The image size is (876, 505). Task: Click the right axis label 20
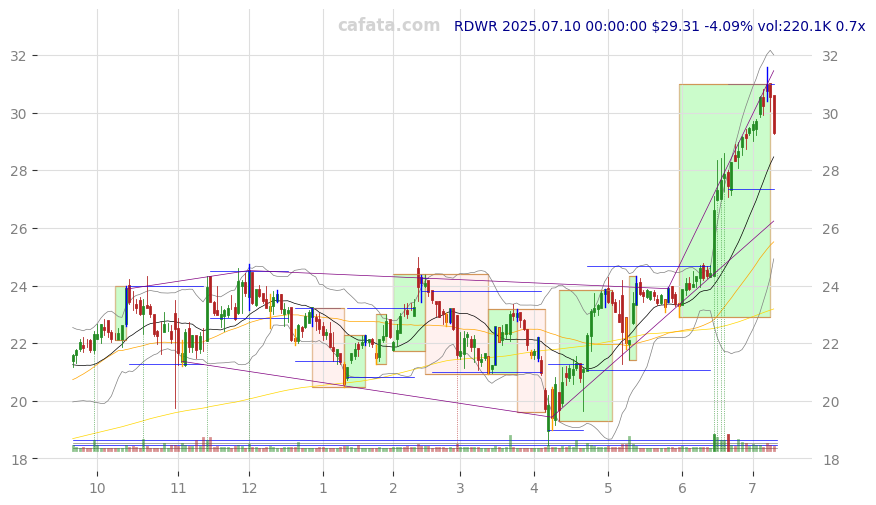click(x=830, y=402)
